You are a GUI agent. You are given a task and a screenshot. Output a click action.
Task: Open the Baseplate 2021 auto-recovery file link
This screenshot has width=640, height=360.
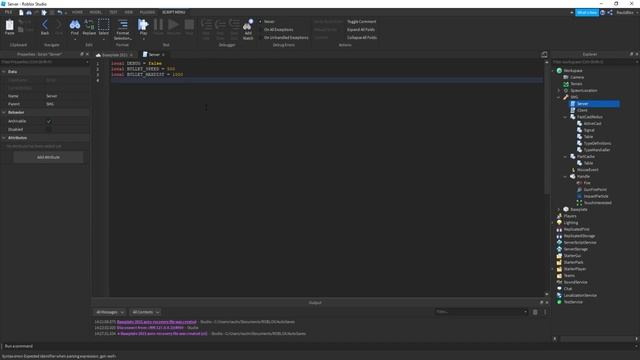tap(156, 322)
